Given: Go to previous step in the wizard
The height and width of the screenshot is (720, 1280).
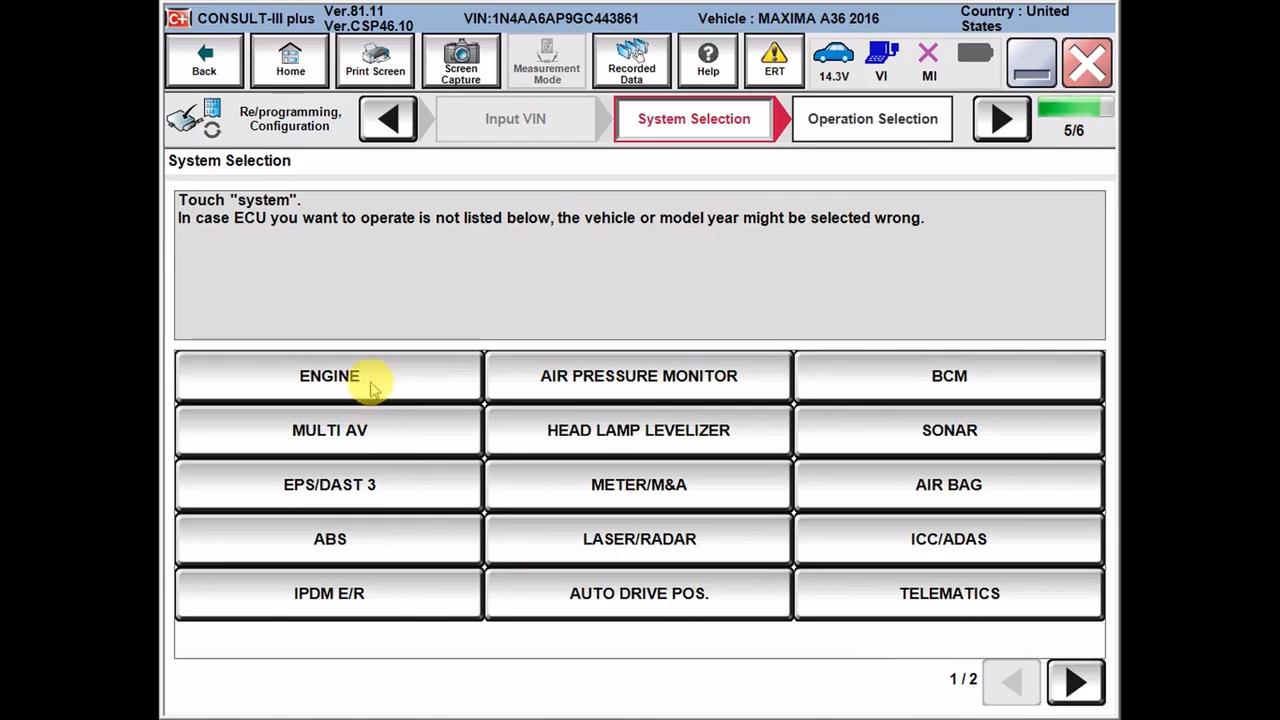Looking at the screenshot, I should tap(388, 119).
